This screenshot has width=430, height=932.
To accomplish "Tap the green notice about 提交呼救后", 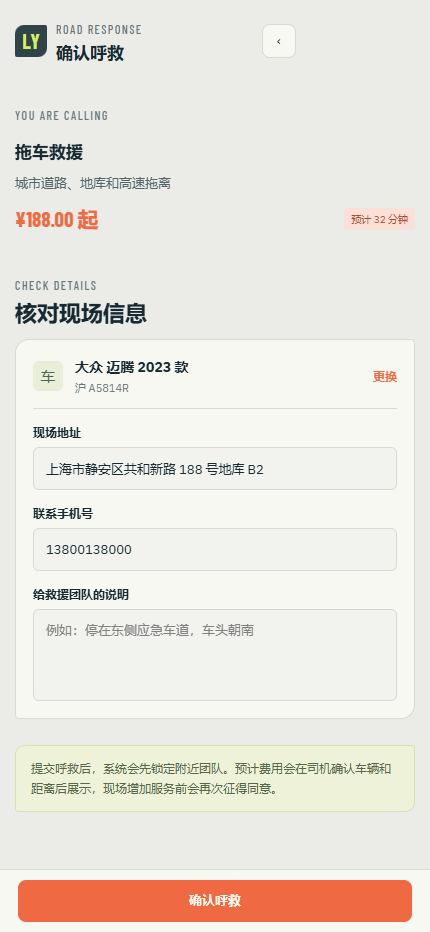I will [215, 779].
